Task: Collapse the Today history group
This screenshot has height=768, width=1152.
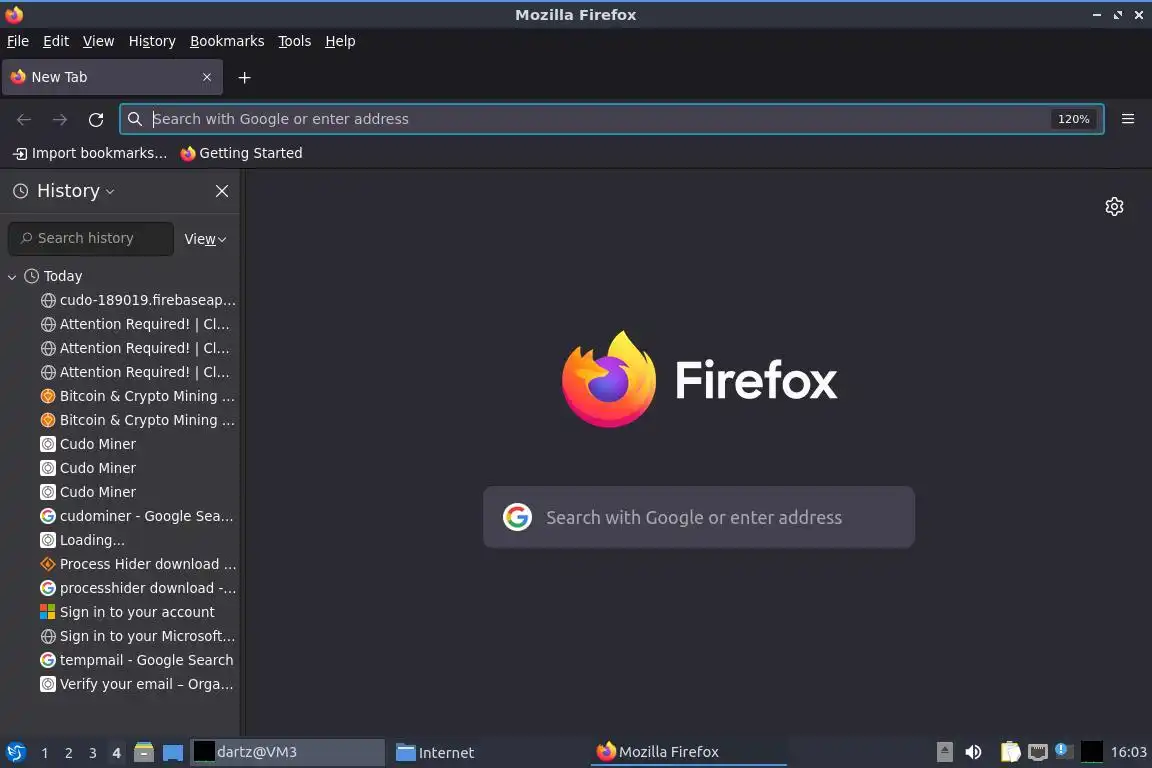Action: click(12, 276)
